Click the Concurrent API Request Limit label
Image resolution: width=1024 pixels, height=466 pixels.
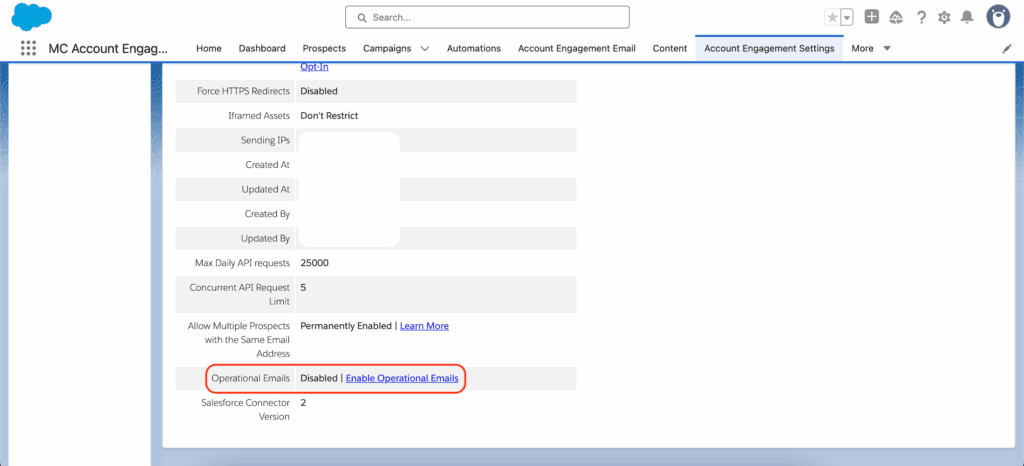pos(240,294)
